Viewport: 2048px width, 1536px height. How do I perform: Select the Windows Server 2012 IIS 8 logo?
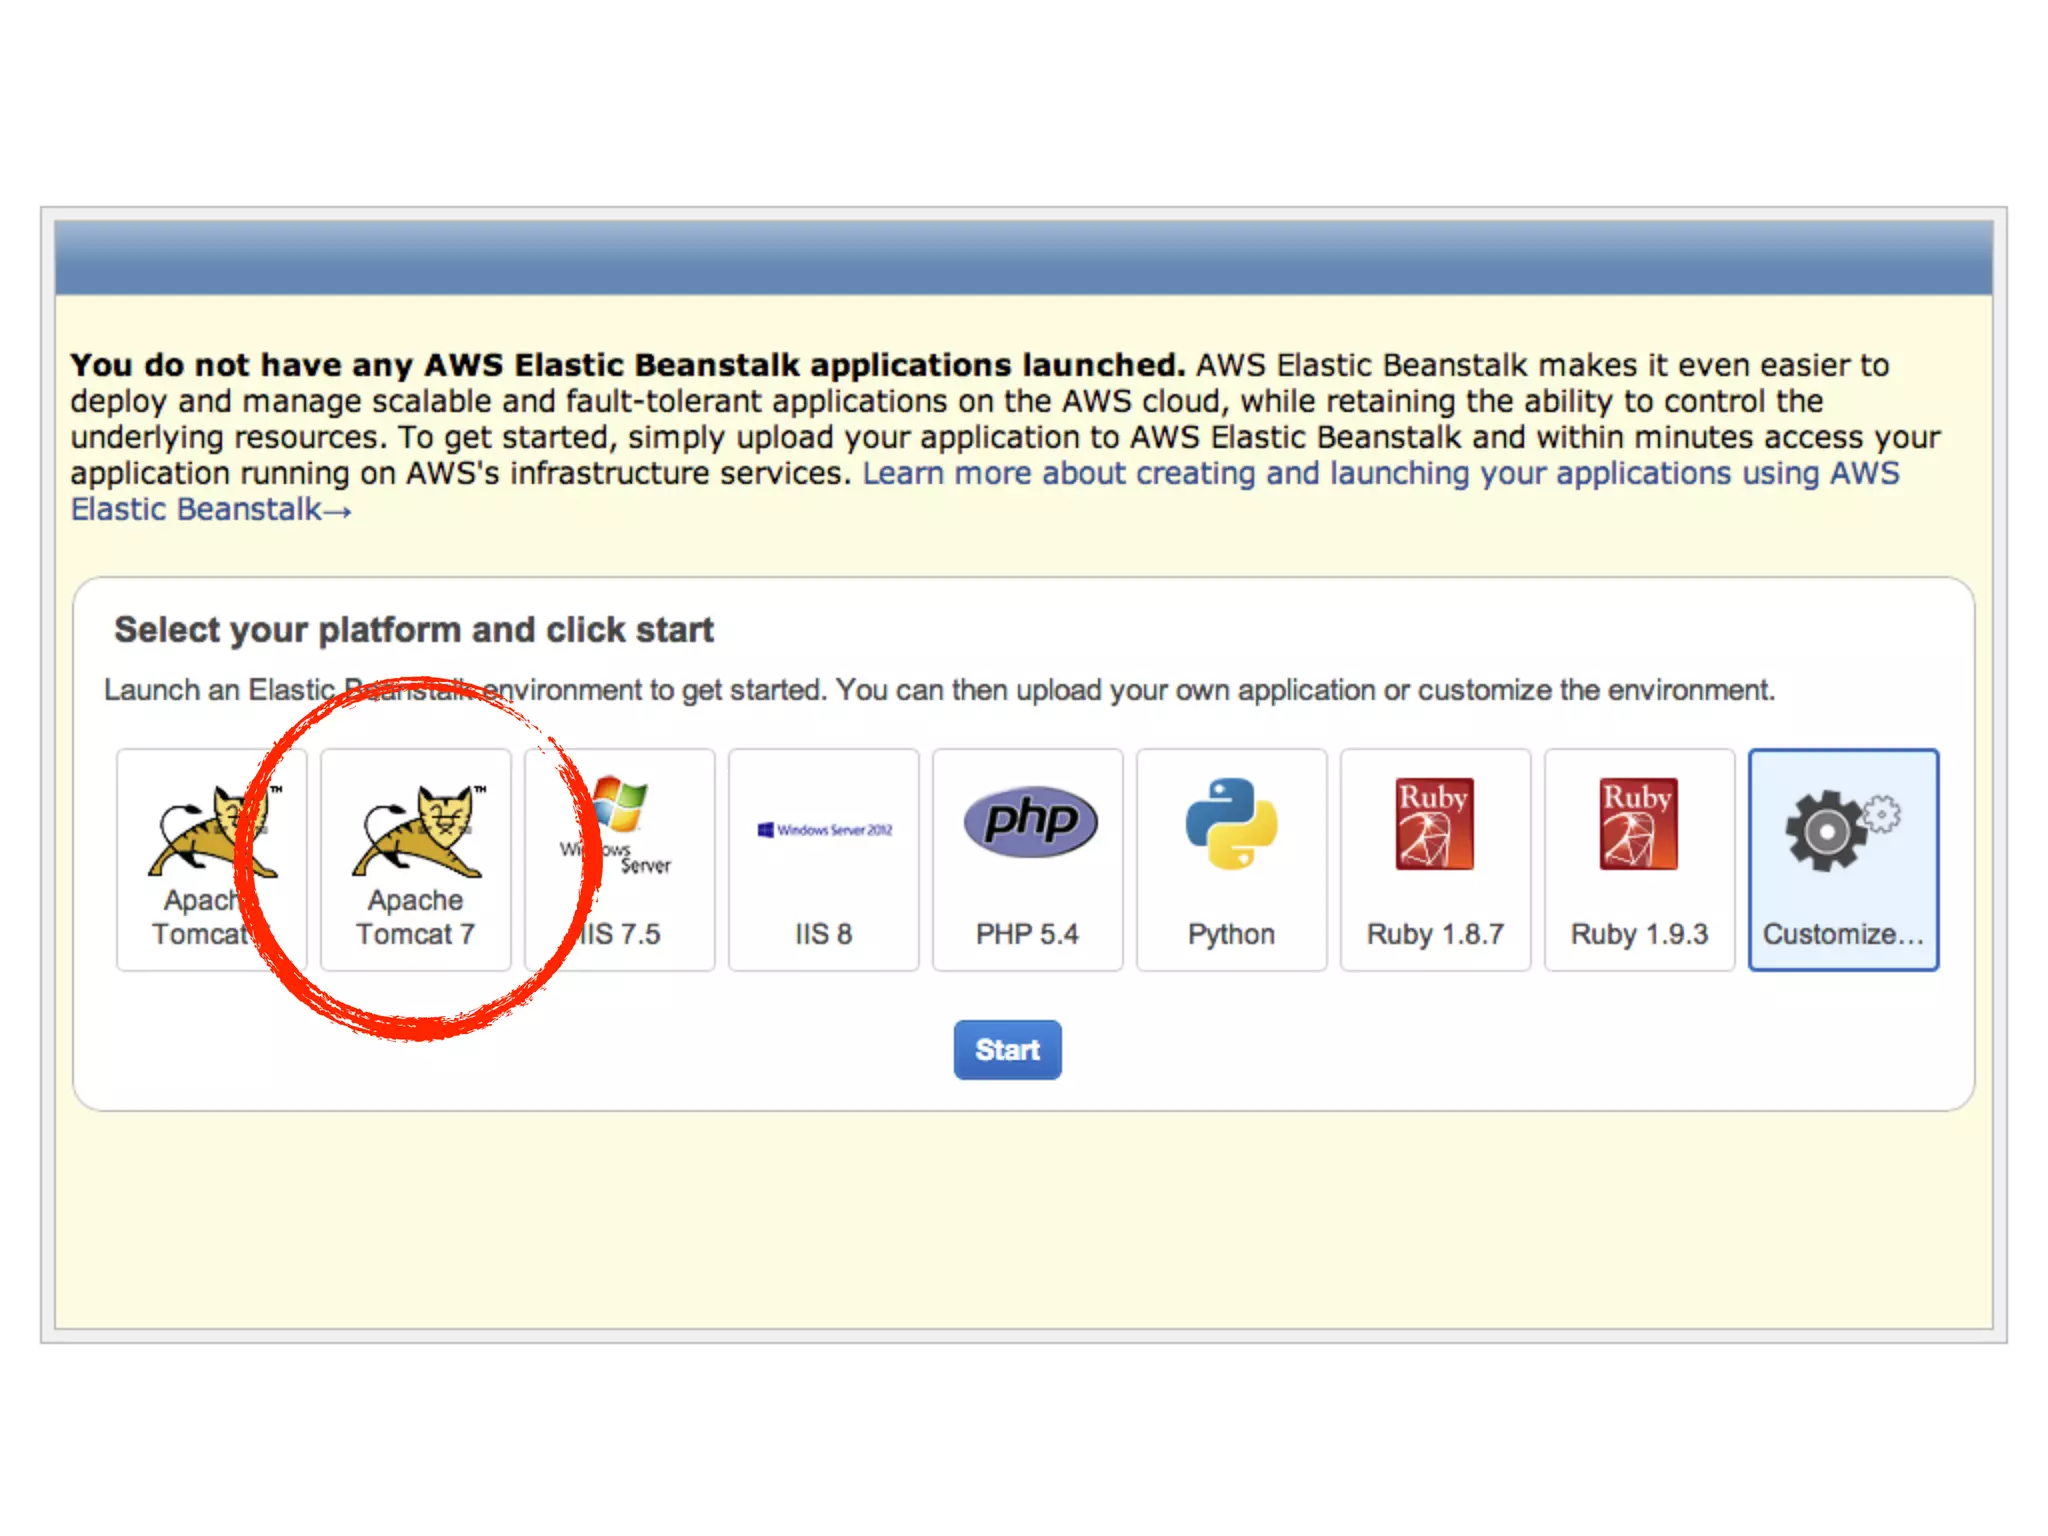point(824,830)
